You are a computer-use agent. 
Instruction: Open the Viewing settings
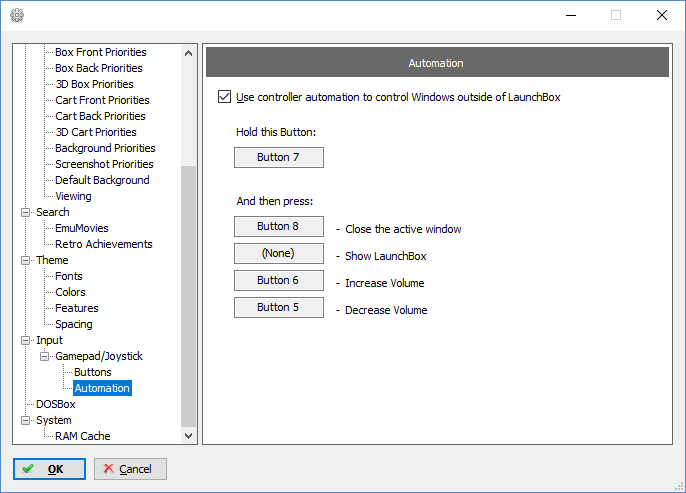tap(73, 196)
